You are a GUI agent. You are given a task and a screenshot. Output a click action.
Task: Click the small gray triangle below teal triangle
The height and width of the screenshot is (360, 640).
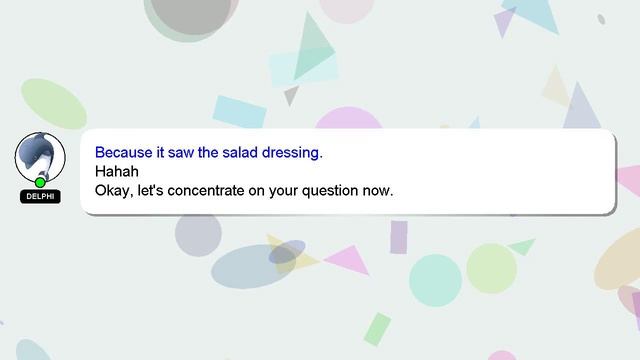[x=291, y=96]
